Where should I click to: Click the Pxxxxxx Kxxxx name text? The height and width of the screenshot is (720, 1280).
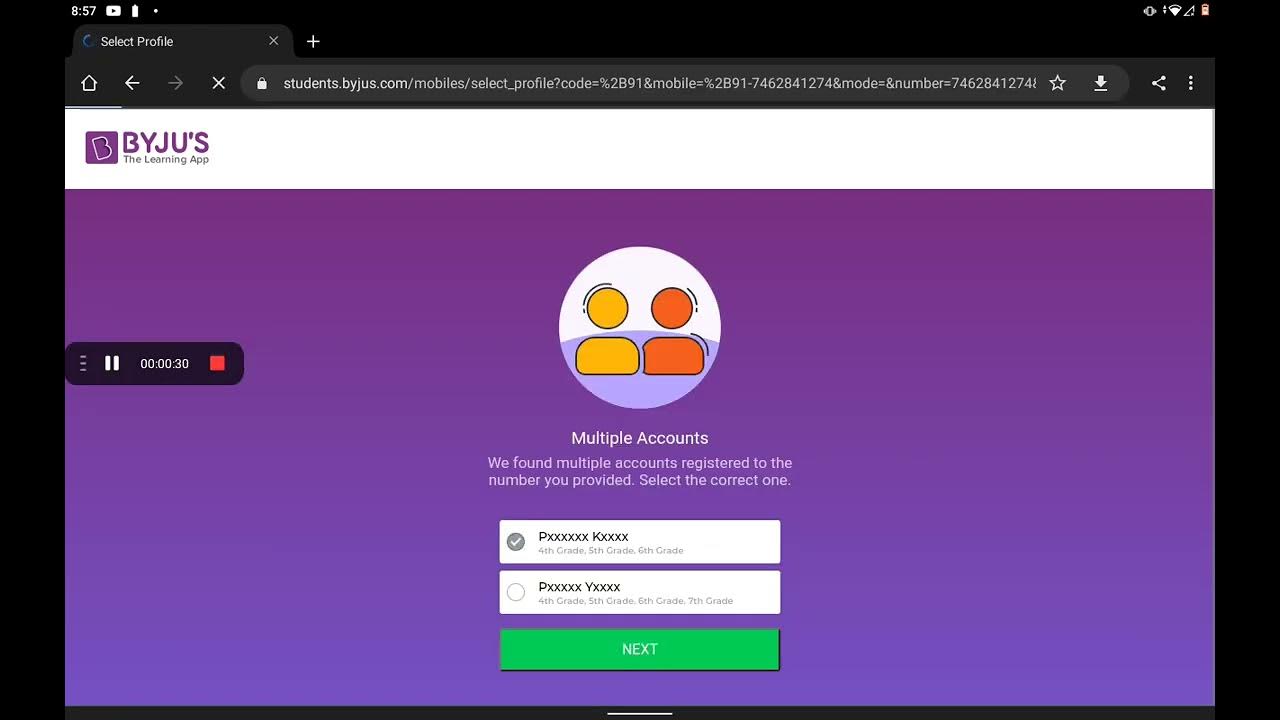click(583, 536)
